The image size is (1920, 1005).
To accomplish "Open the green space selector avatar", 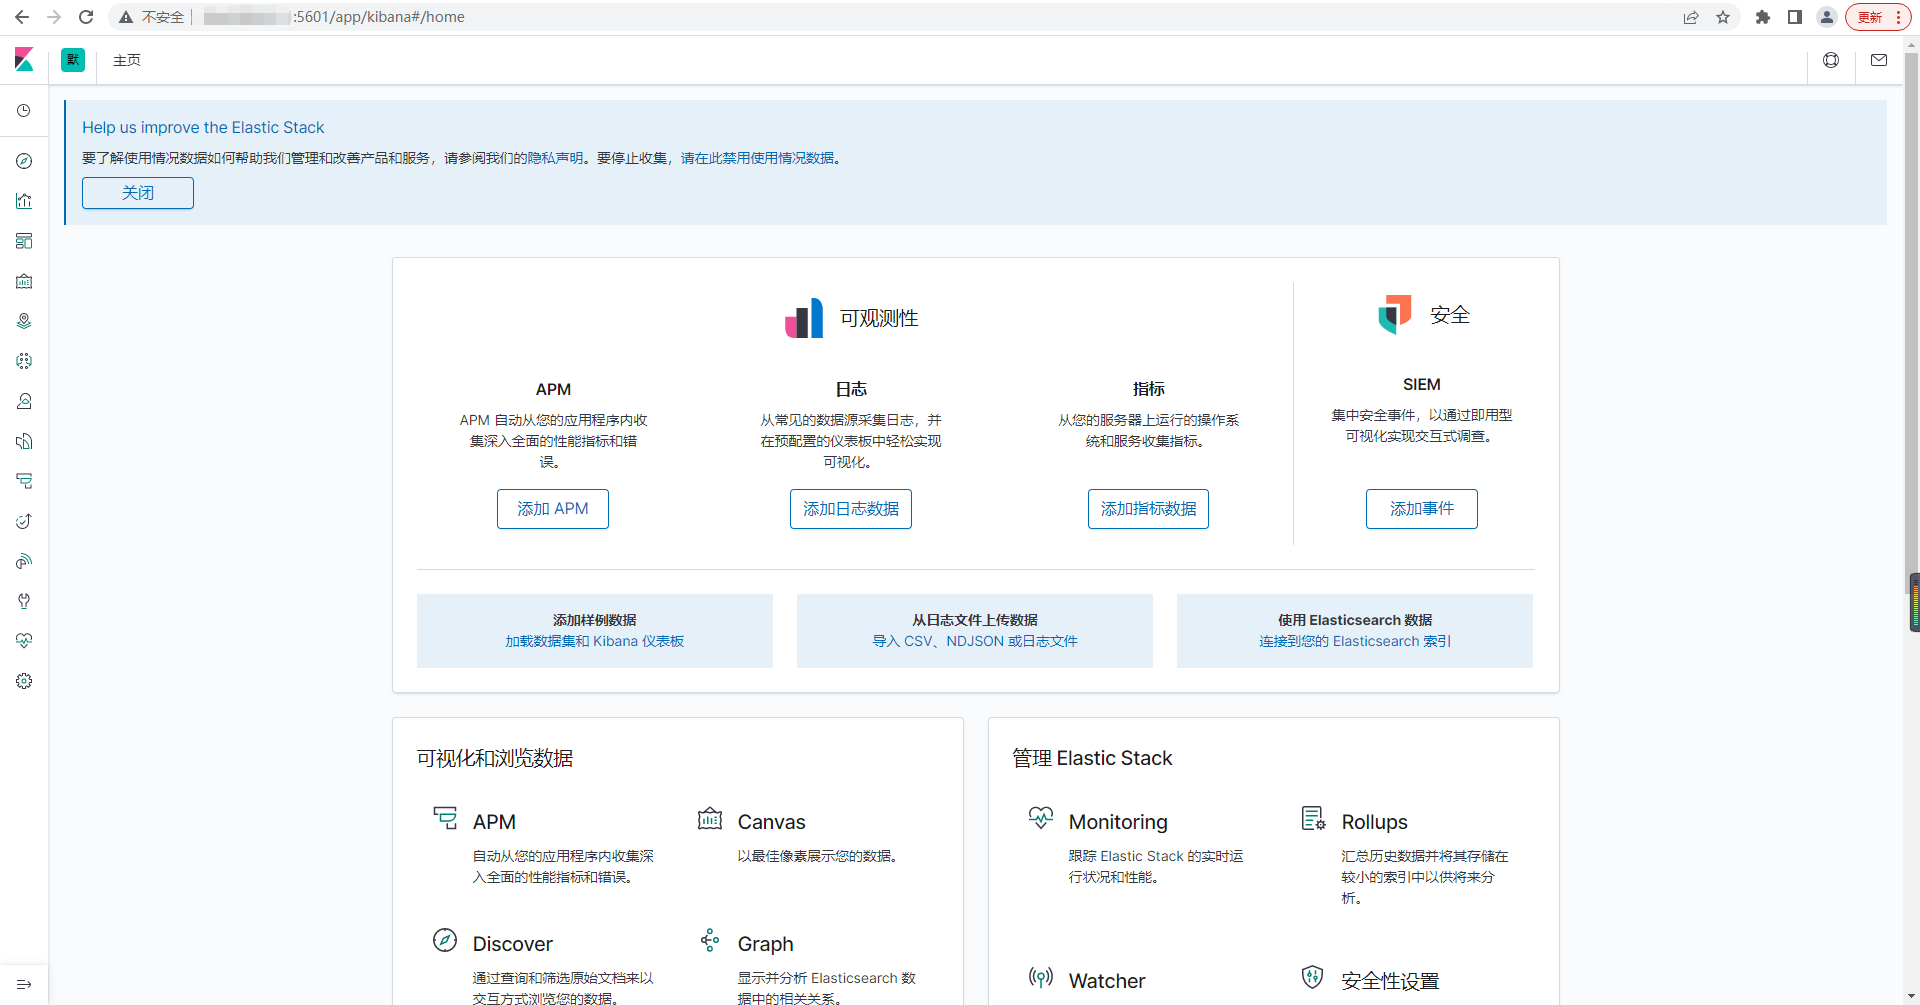I will [73, 60].
